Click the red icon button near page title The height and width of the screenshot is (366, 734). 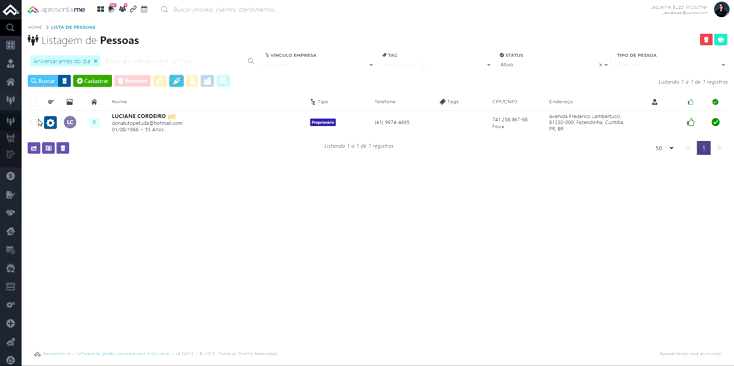[706, 40]
